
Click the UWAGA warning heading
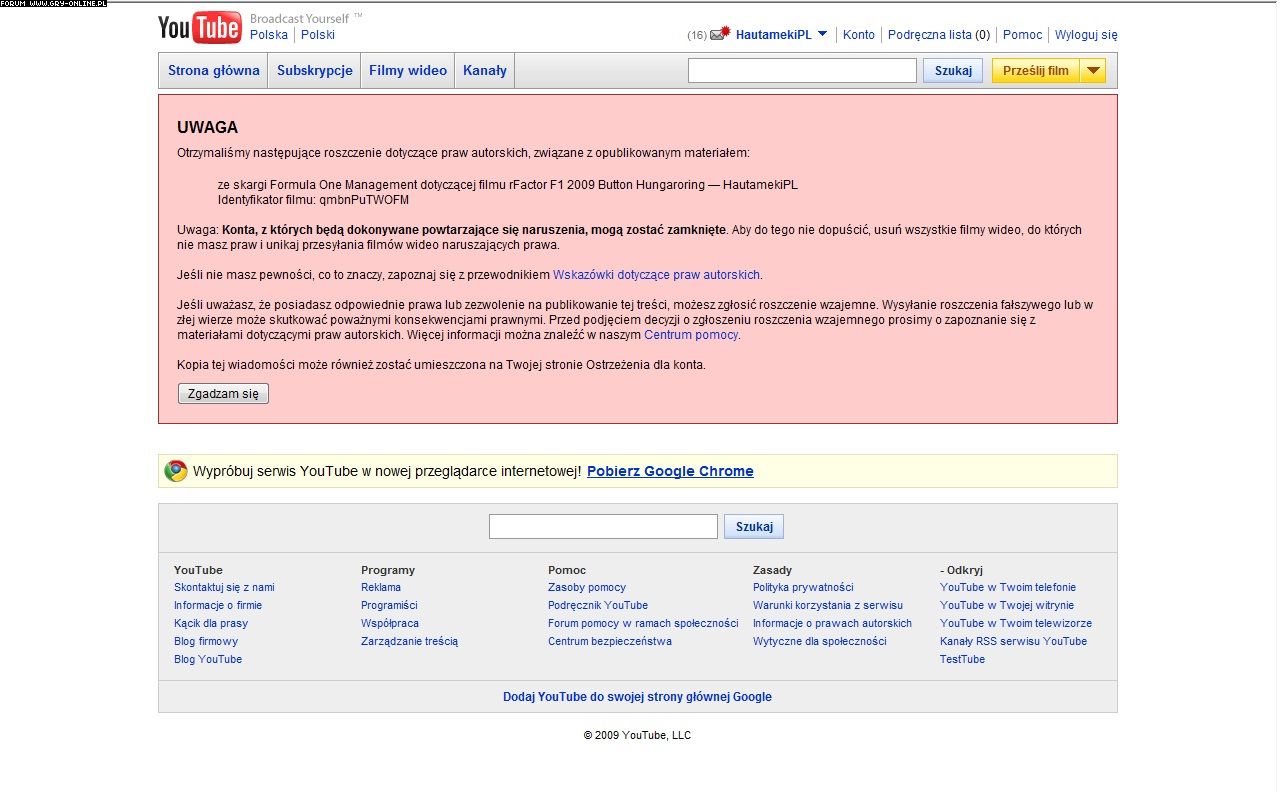(207, 128)
